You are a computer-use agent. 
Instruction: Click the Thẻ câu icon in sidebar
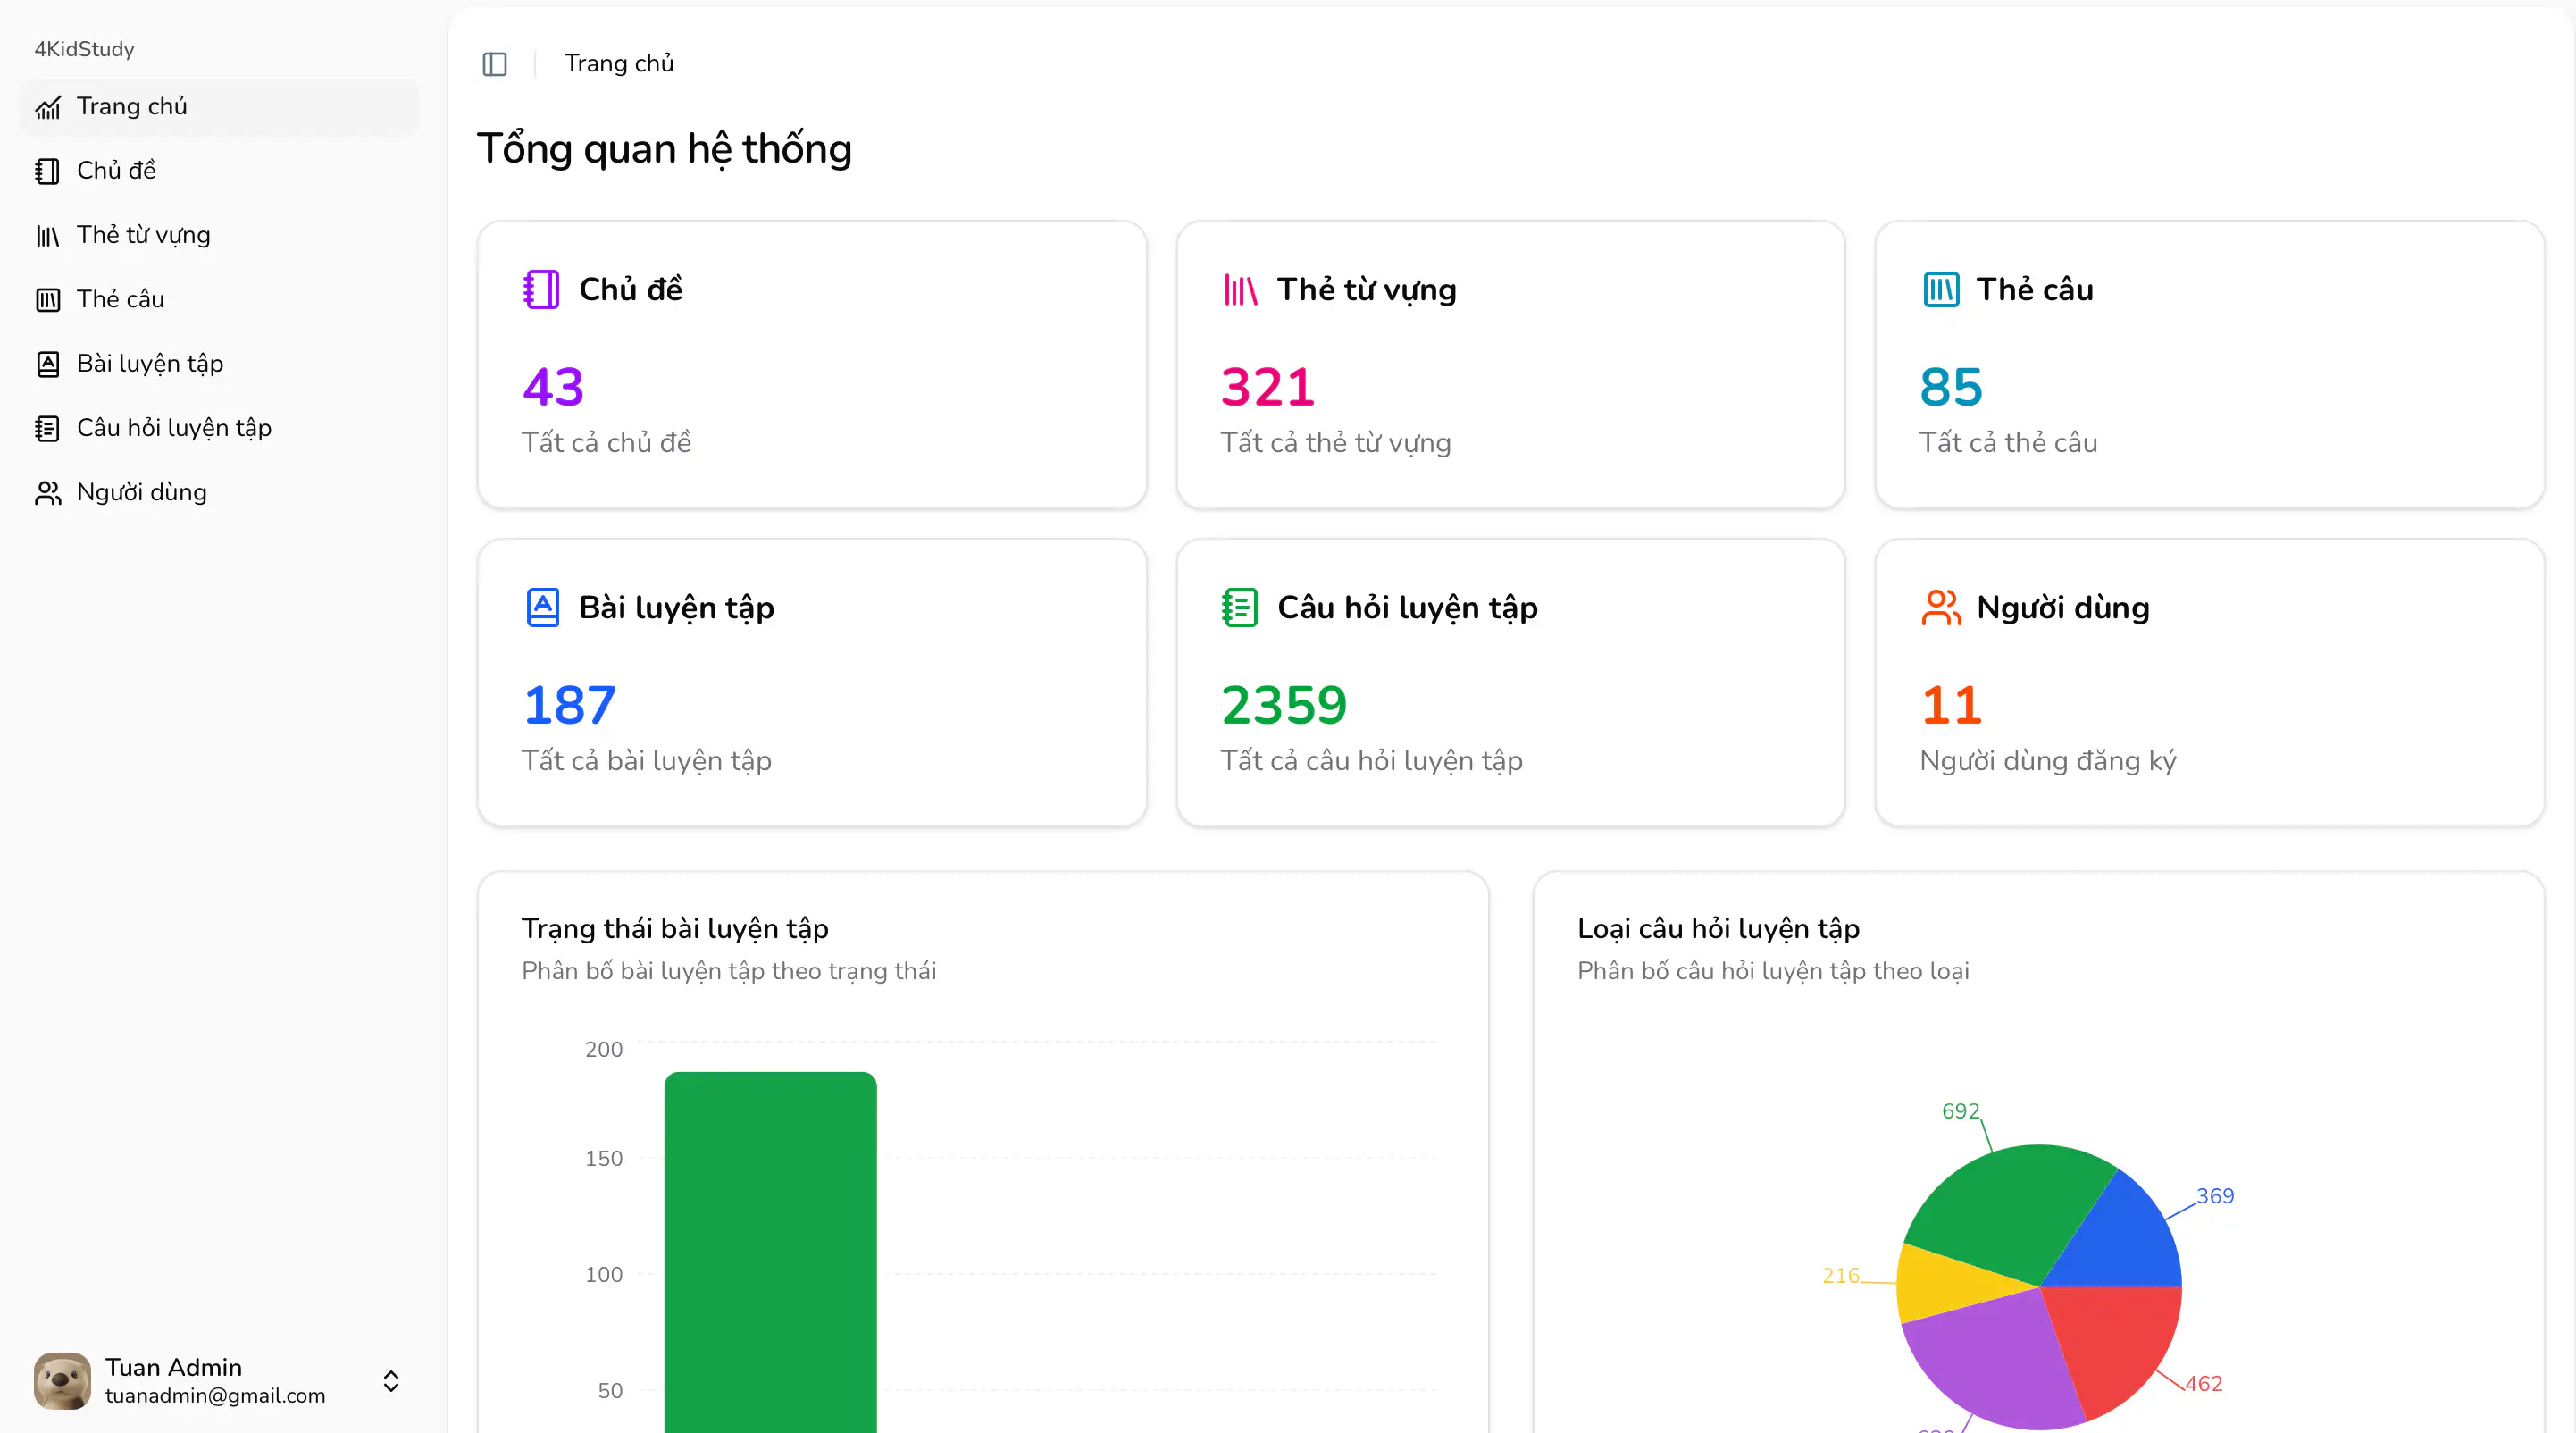coord(48,300)
